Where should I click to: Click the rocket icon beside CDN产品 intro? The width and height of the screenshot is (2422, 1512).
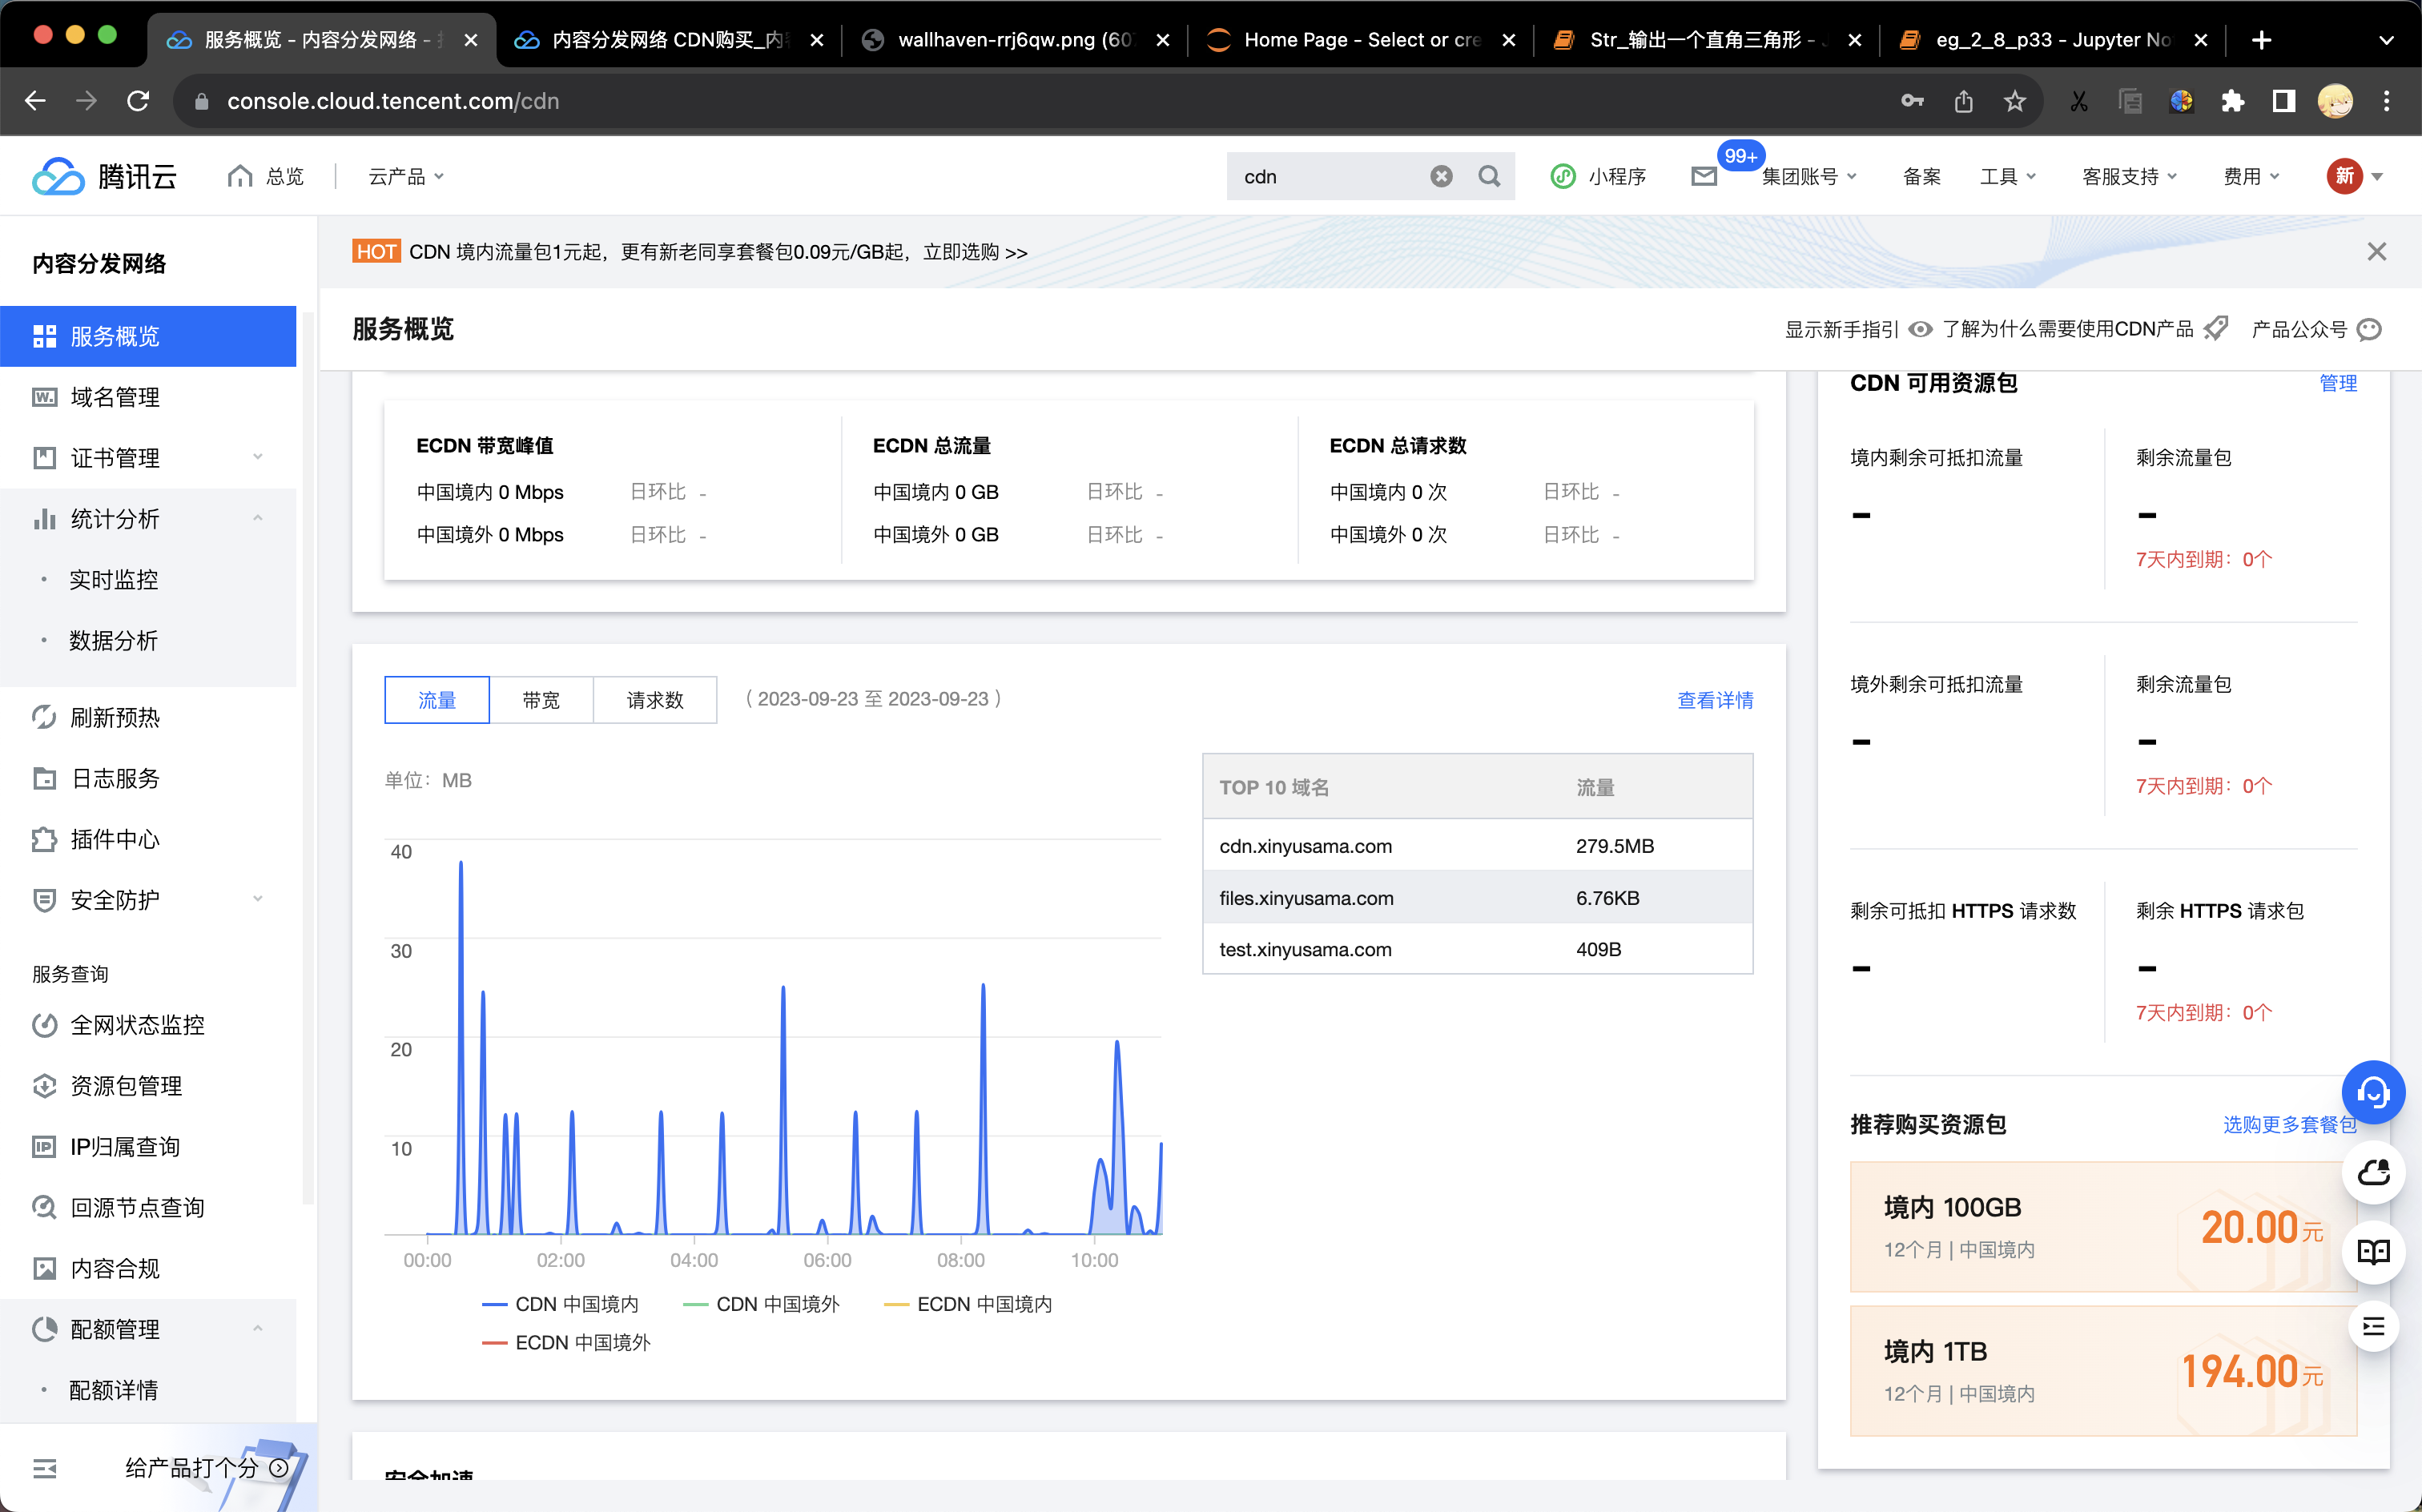(x=2216, y=329)
